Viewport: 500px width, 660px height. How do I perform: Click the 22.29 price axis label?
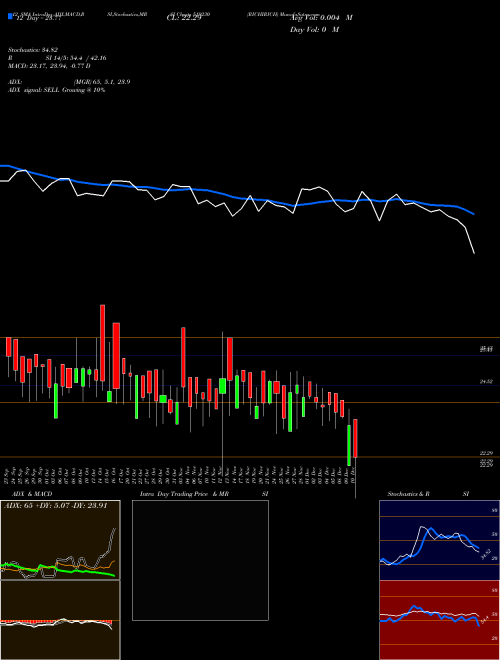[486, 453]
